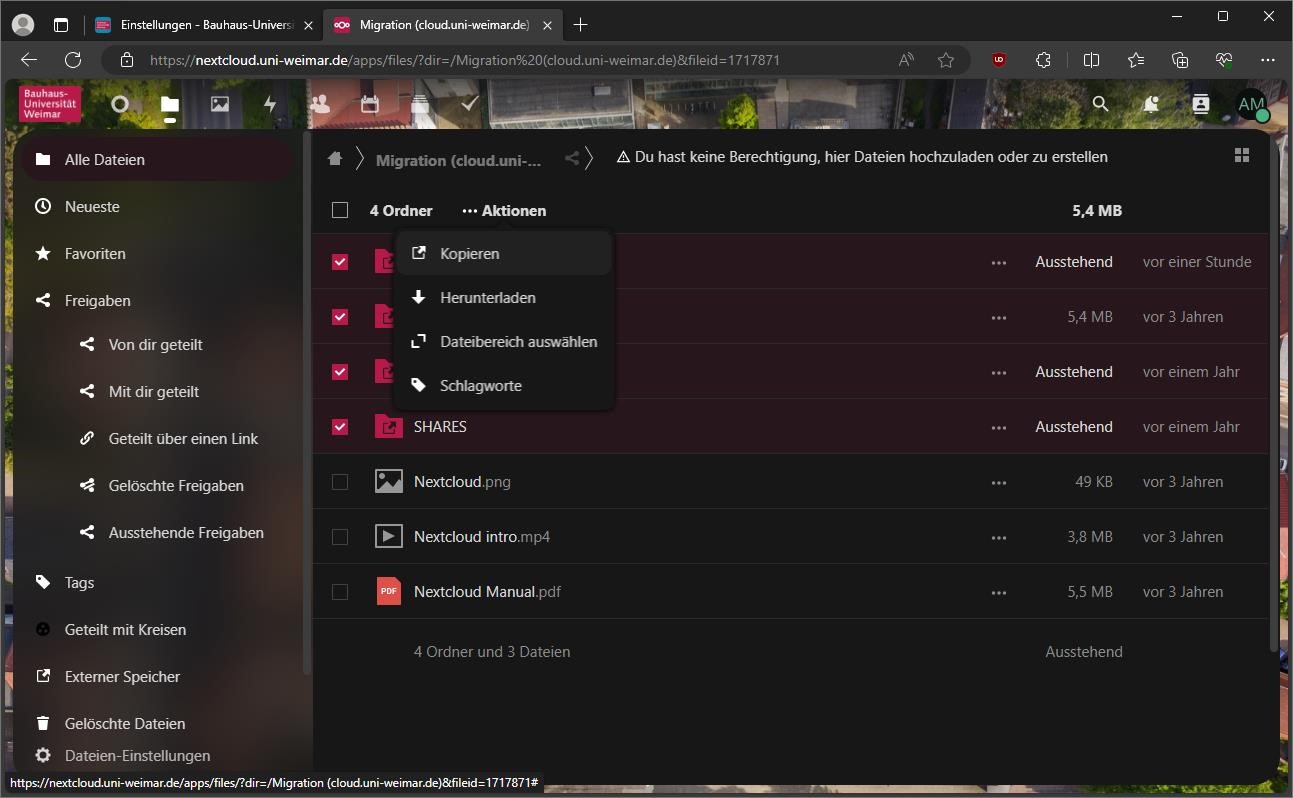
Task: Choose Herunterladen from the Aktionen menu
Action: [487, 298]
